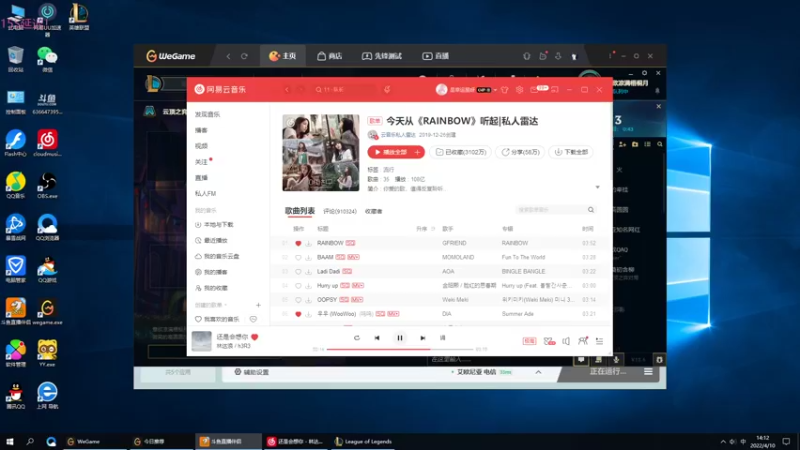Click the search magnifier in playlist search box
The width and height of the screenshot is (800, 450).
click(591, 210)
